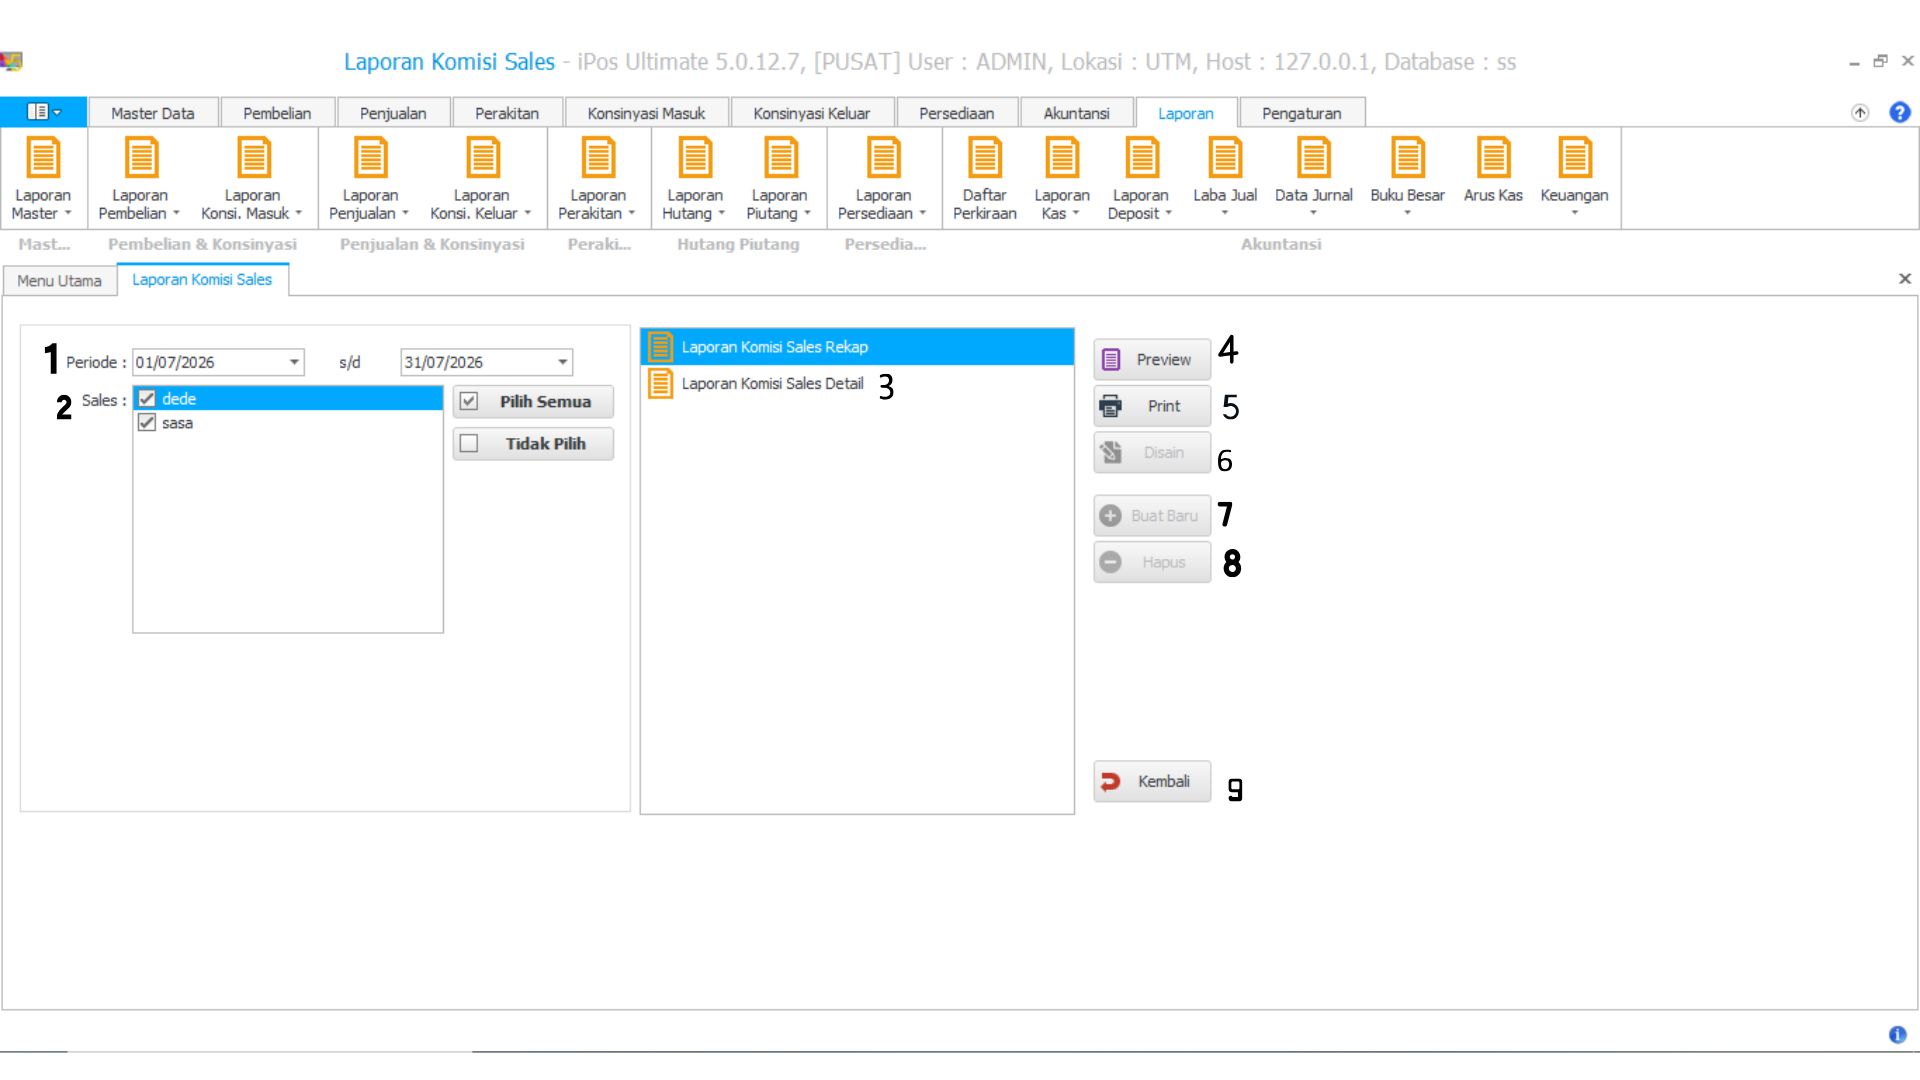Select Laporan Komisi Sales Detail item
This screenshot has height=1080, width=1920.
click(x=772, y=383)
